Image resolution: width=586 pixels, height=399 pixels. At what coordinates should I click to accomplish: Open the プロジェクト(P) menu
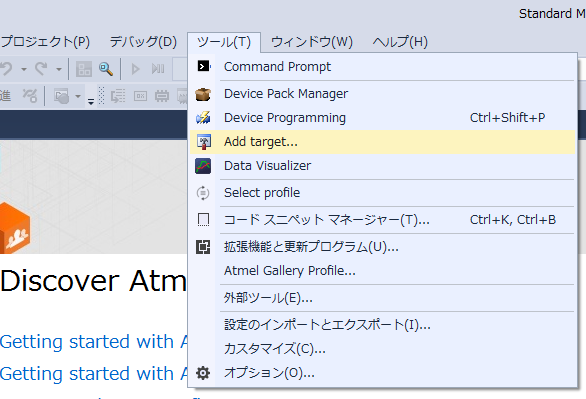(45, 41)
